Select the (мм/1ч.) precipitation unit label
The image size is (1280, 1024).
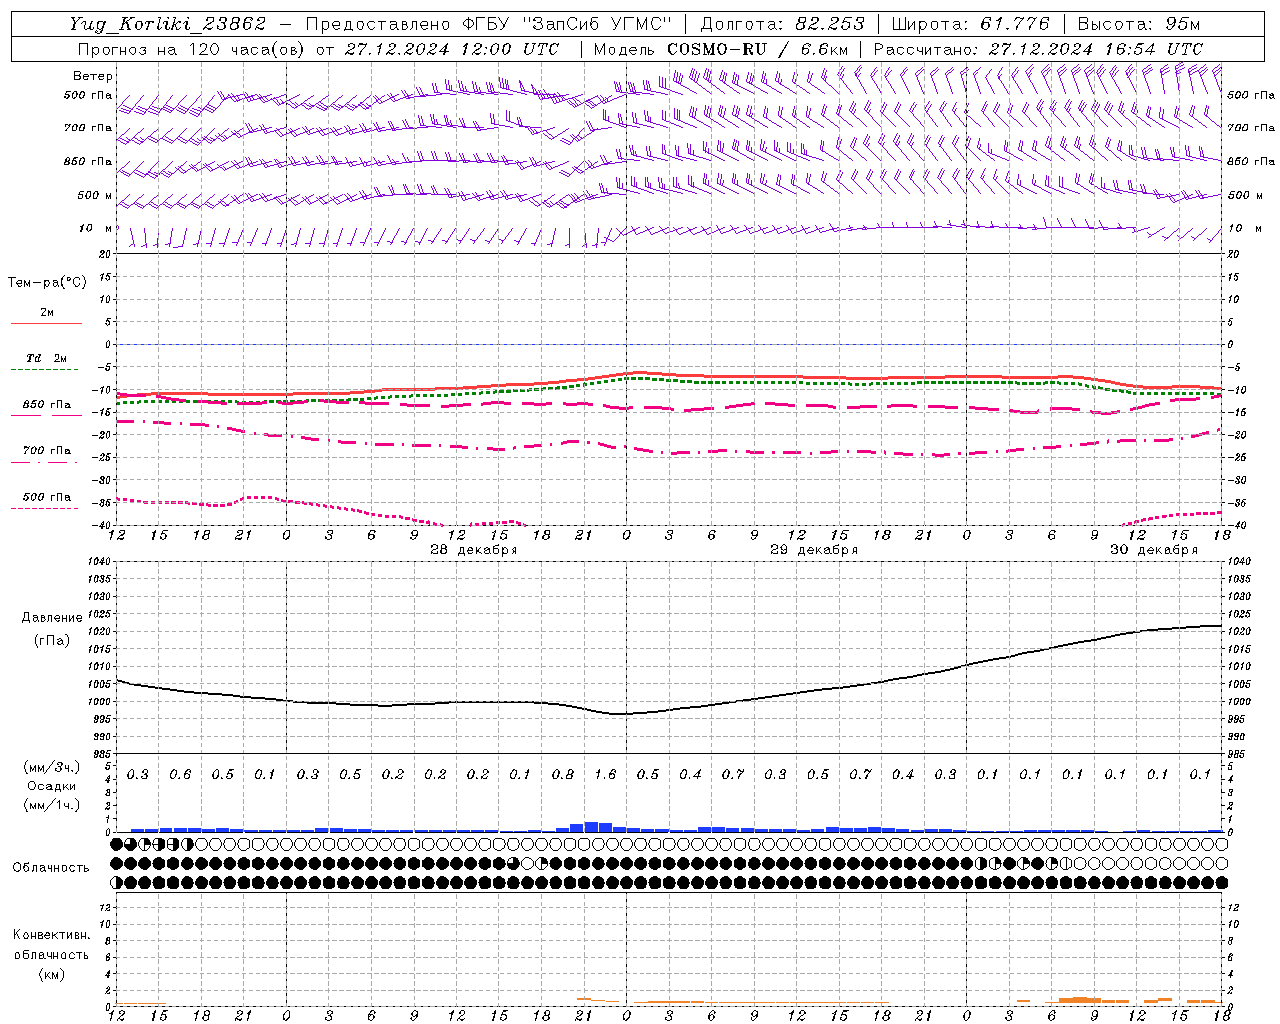[x=52, y=805]
